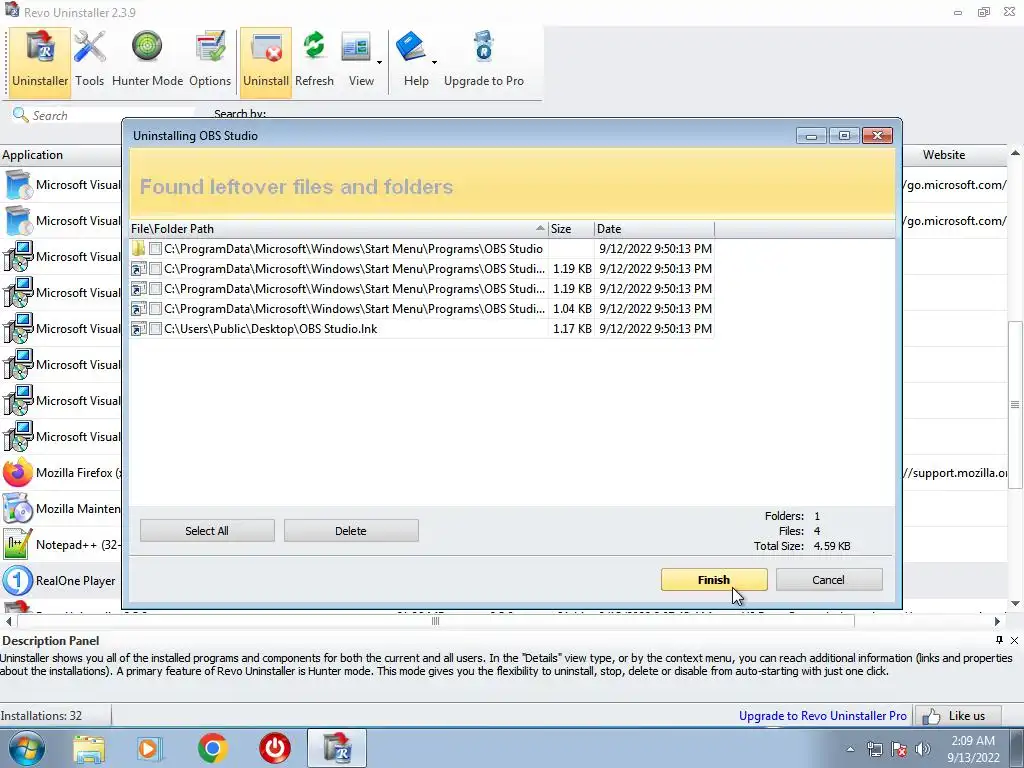This screenshot has height=768, width=1024.
Task: Click the Select All button
Action: 207,531
